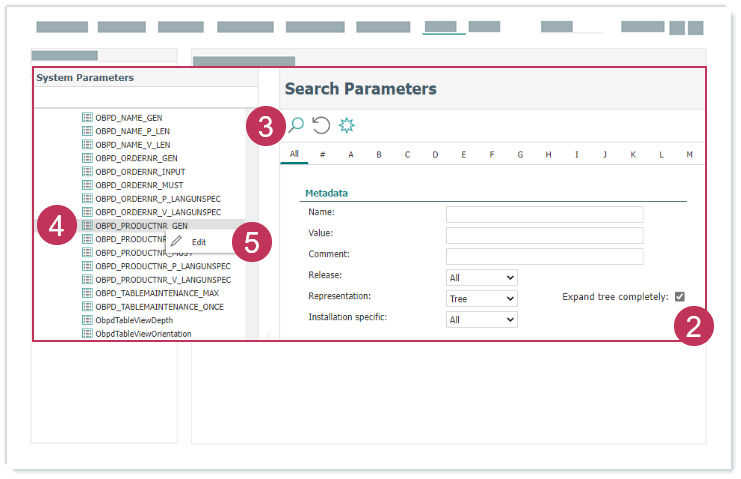Select OBPD_ORDERNR_MUST in the tree
The height and width of the screenshot is (479, 741).
[x=138, y=185]
